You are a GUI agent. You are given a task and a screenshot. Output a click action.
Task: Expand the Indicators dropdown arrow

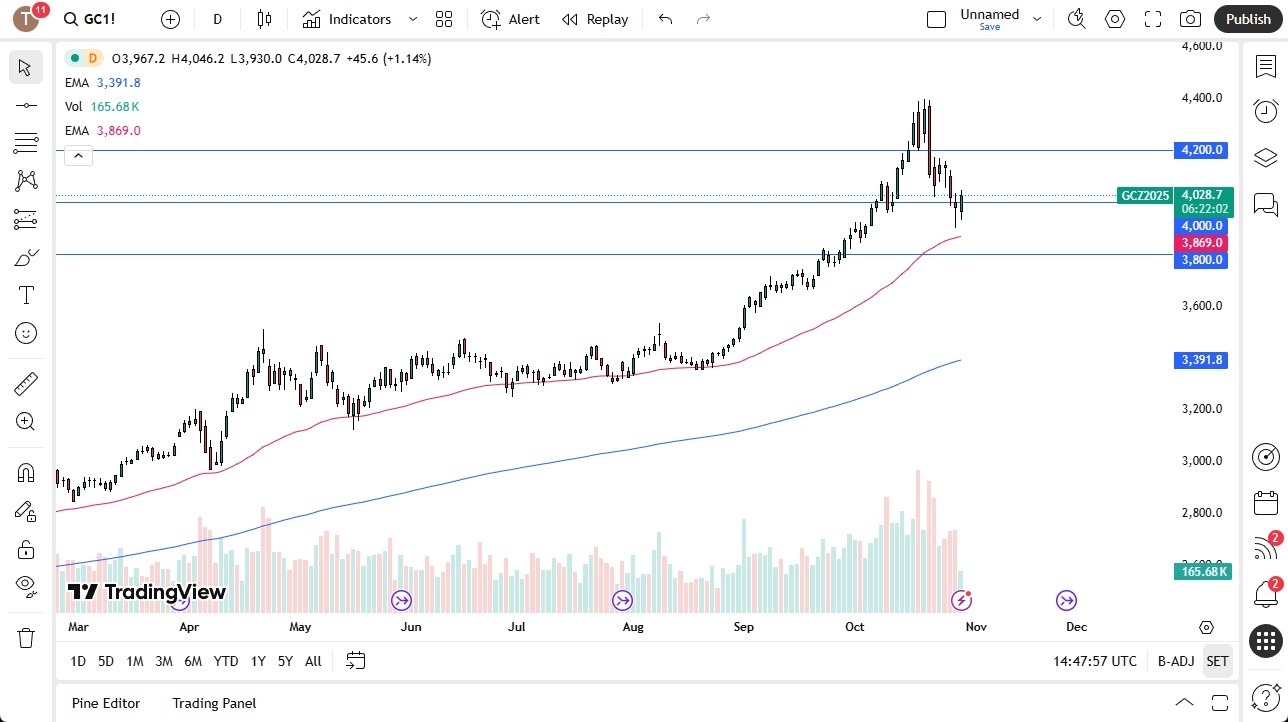click(x=411, y=19)
